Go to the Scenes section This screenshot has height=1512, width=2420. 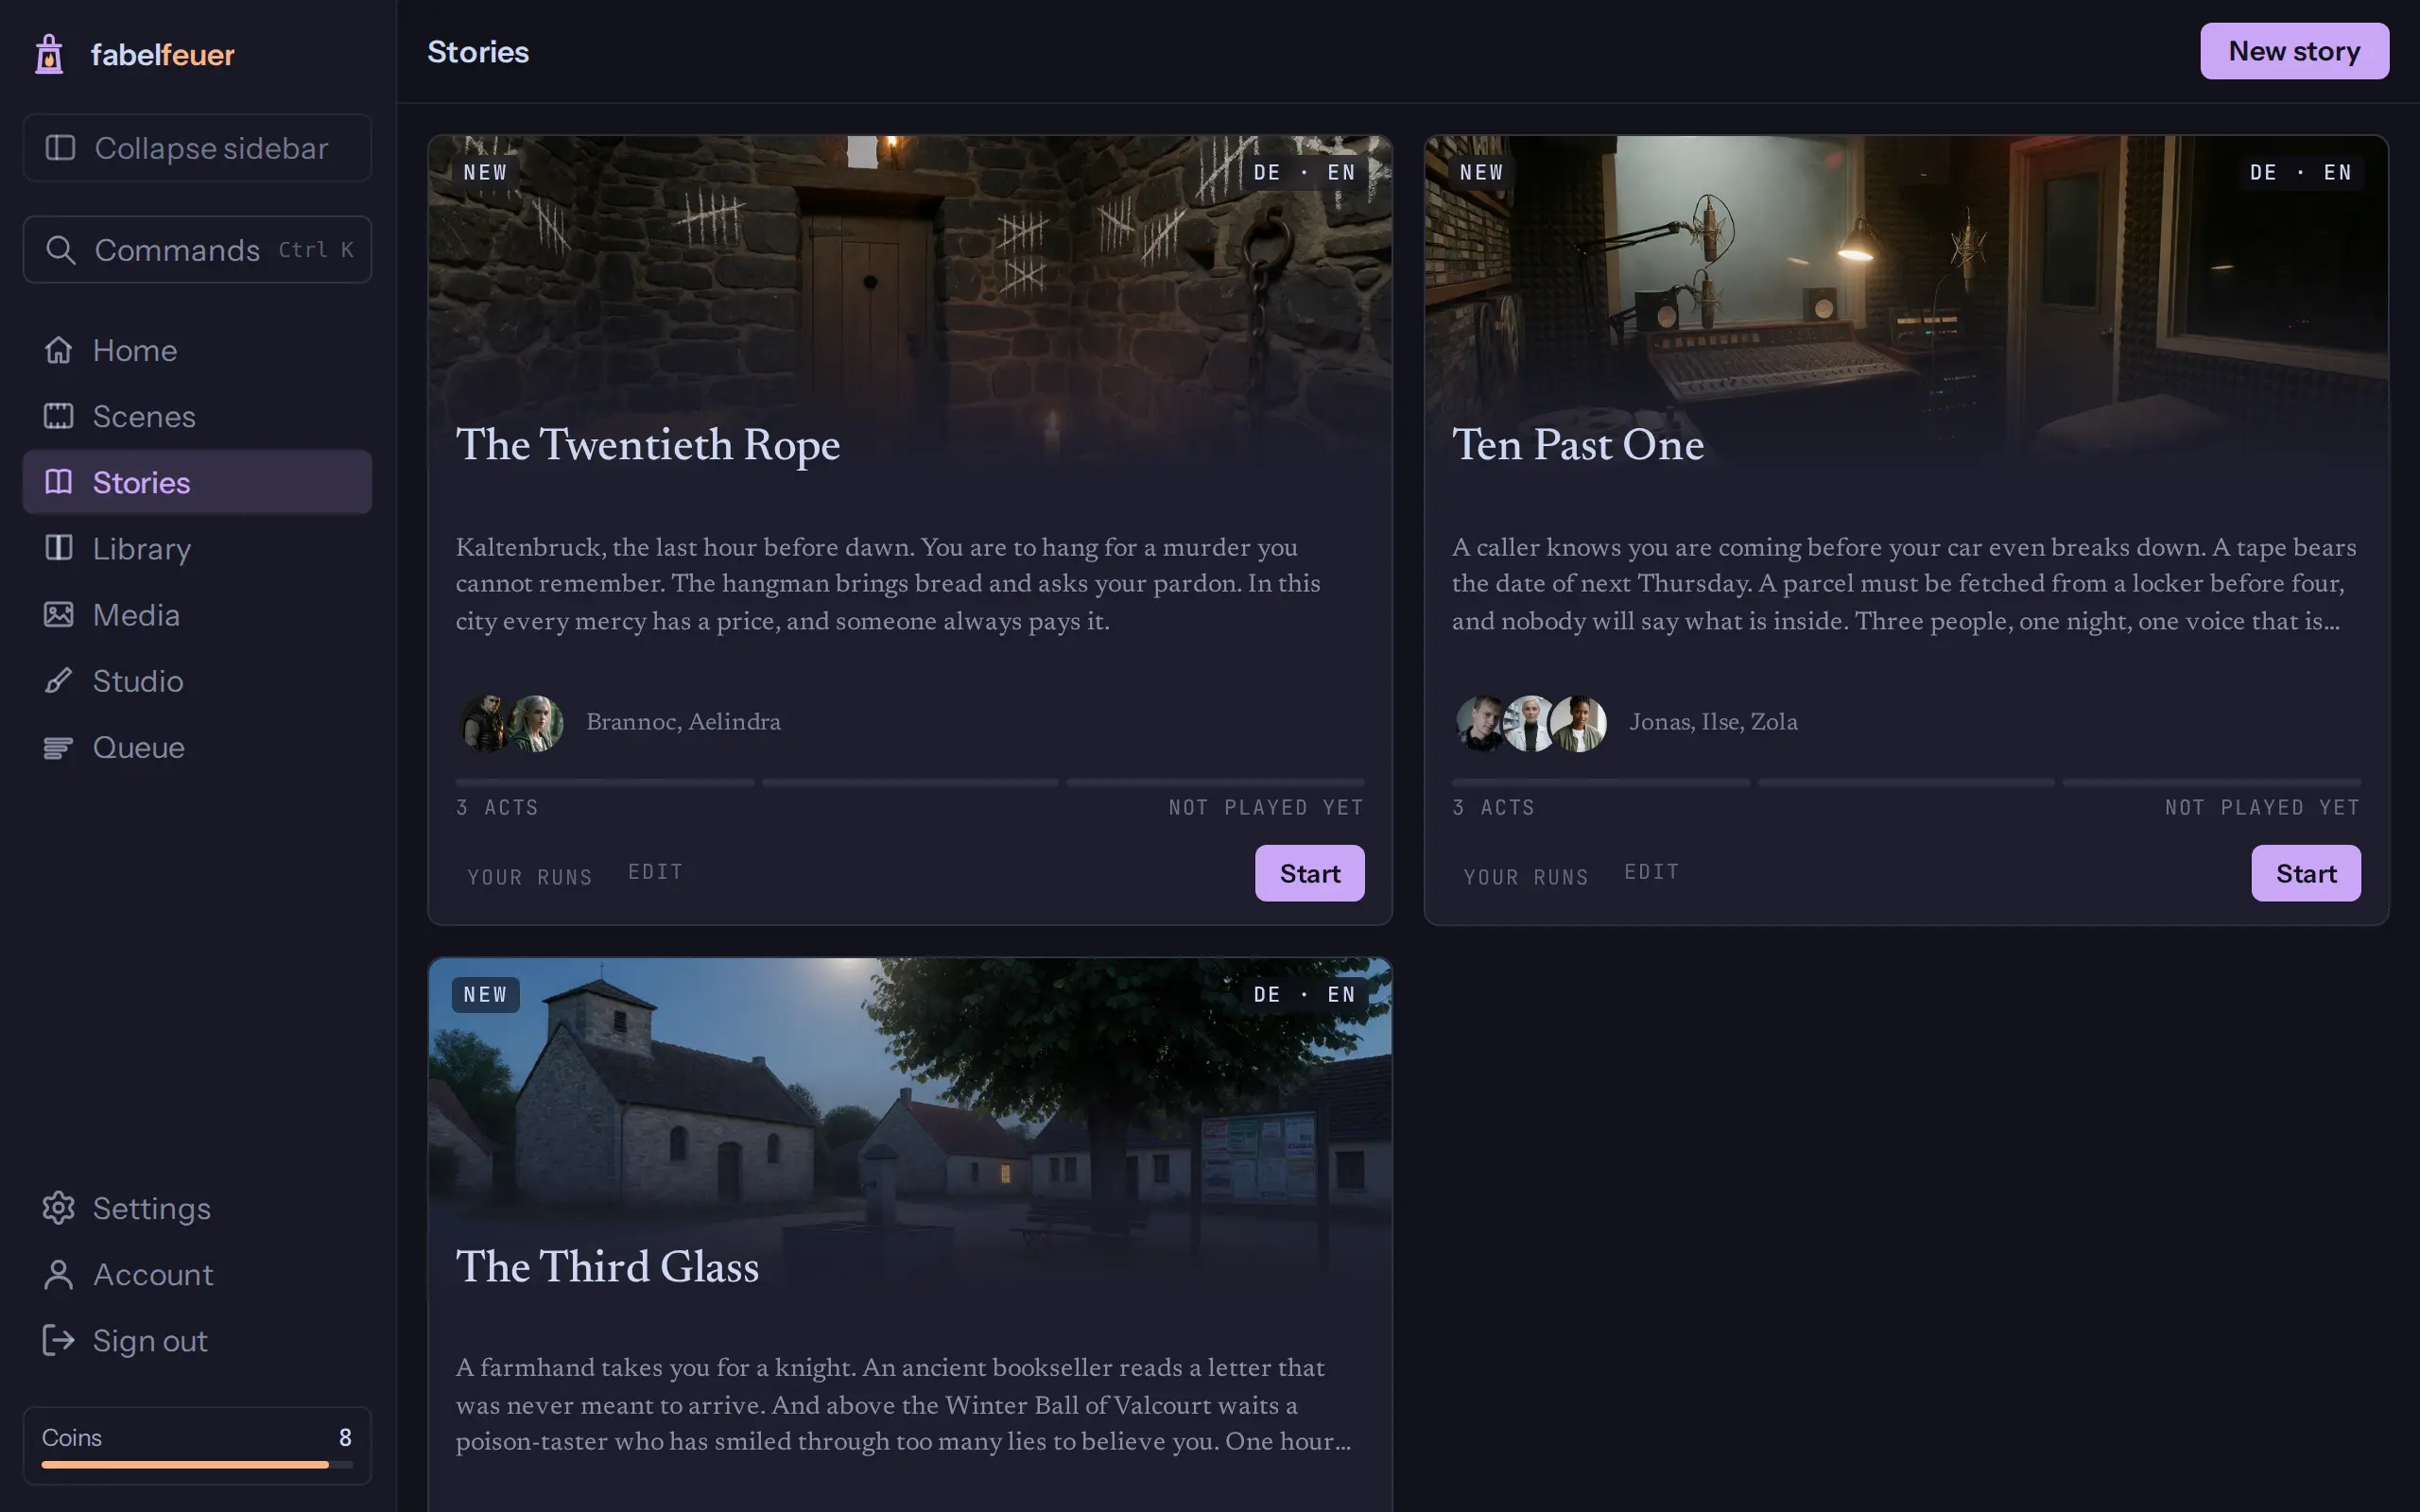pos(144,416)
